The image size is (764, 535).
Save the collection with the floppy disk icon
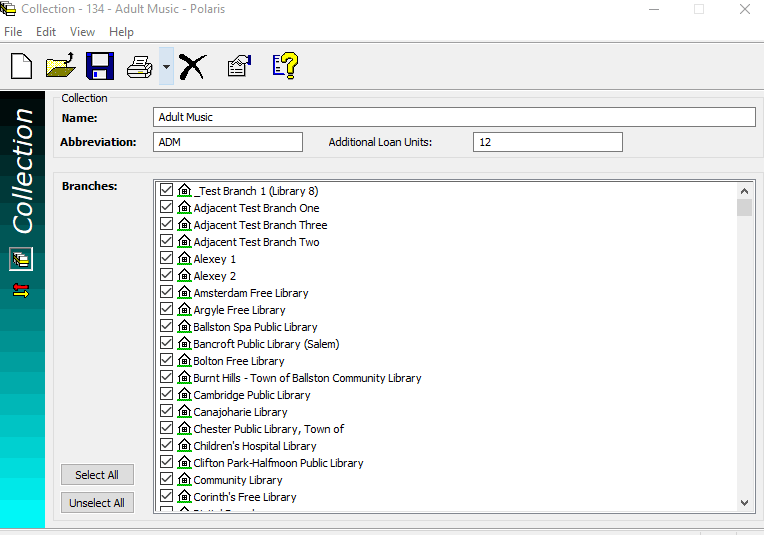tap(100, 67)
